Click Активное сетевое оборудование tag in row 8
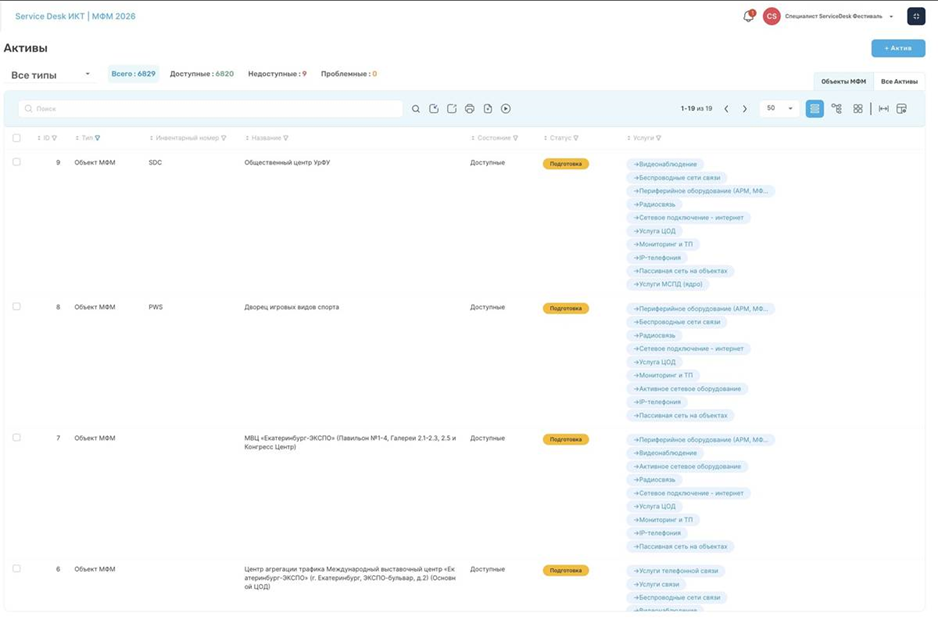Viewport: 938px width, 624px height. [687, 389]
